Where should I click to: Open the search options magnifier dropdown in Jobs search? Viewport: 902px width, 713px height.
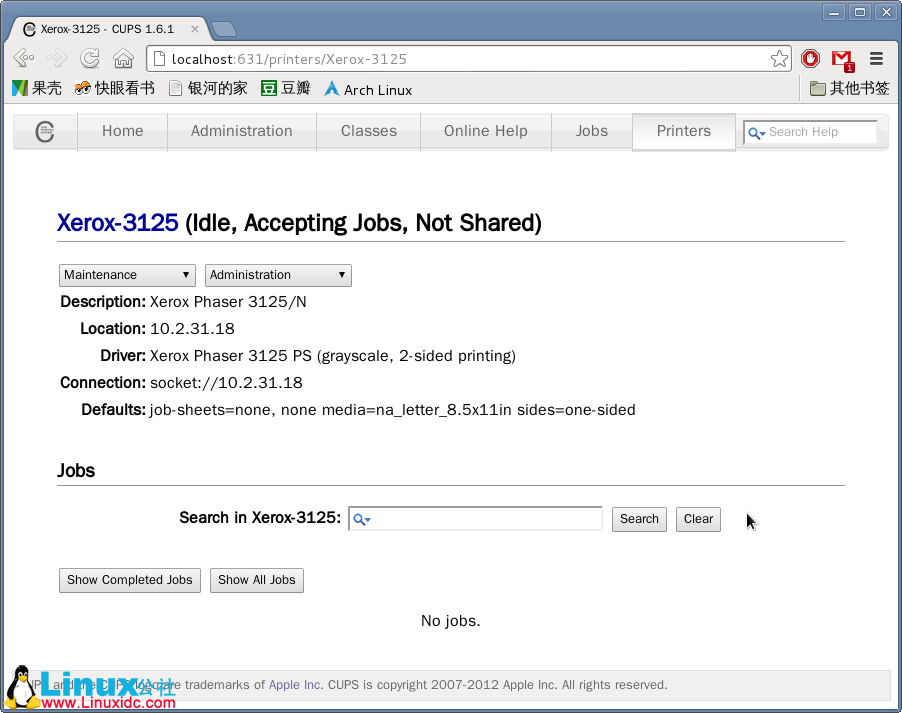pos(362,519)
